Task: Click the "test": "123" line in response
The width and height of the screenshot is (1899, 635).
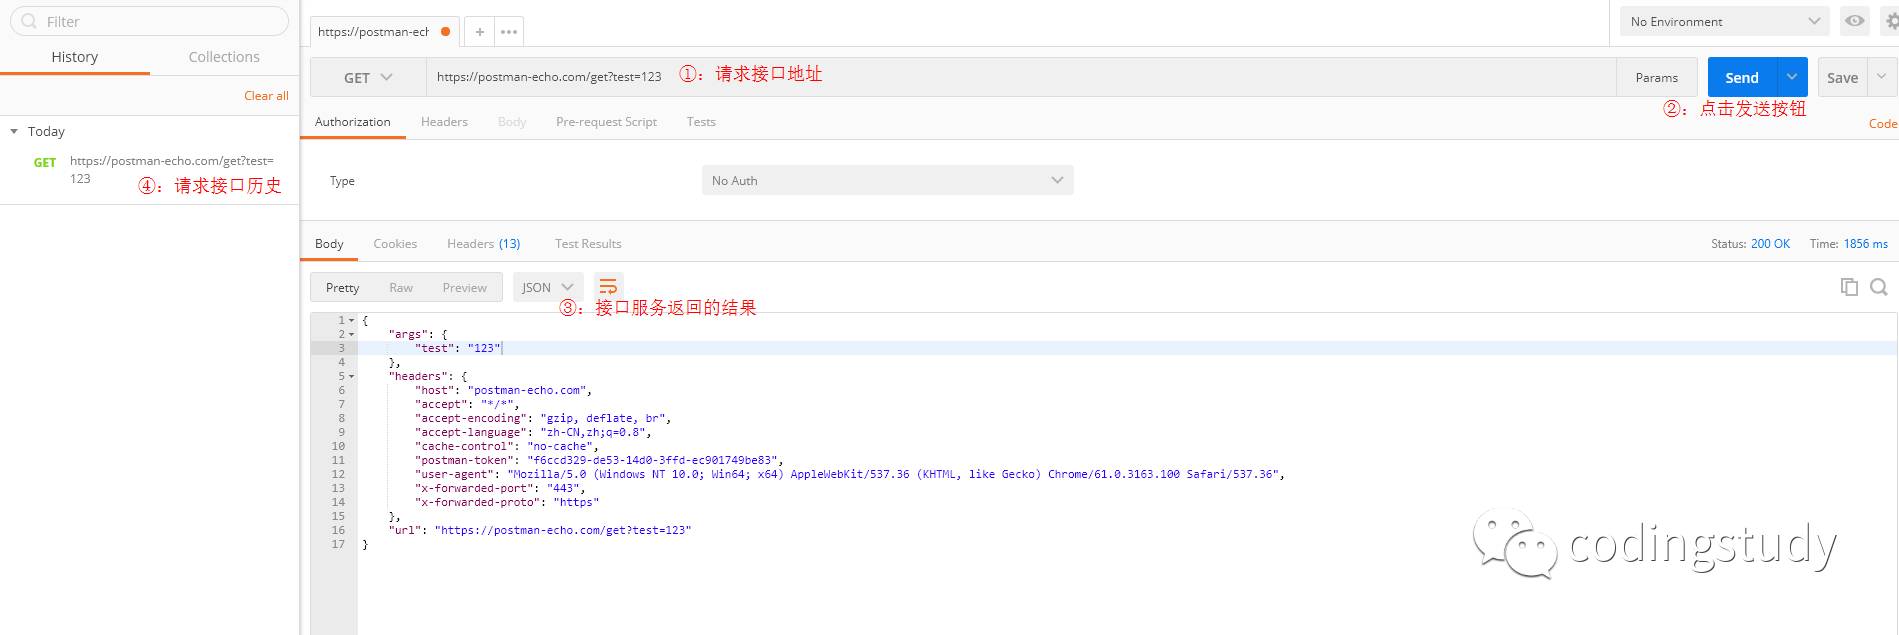Action: [x=459, y=348]
